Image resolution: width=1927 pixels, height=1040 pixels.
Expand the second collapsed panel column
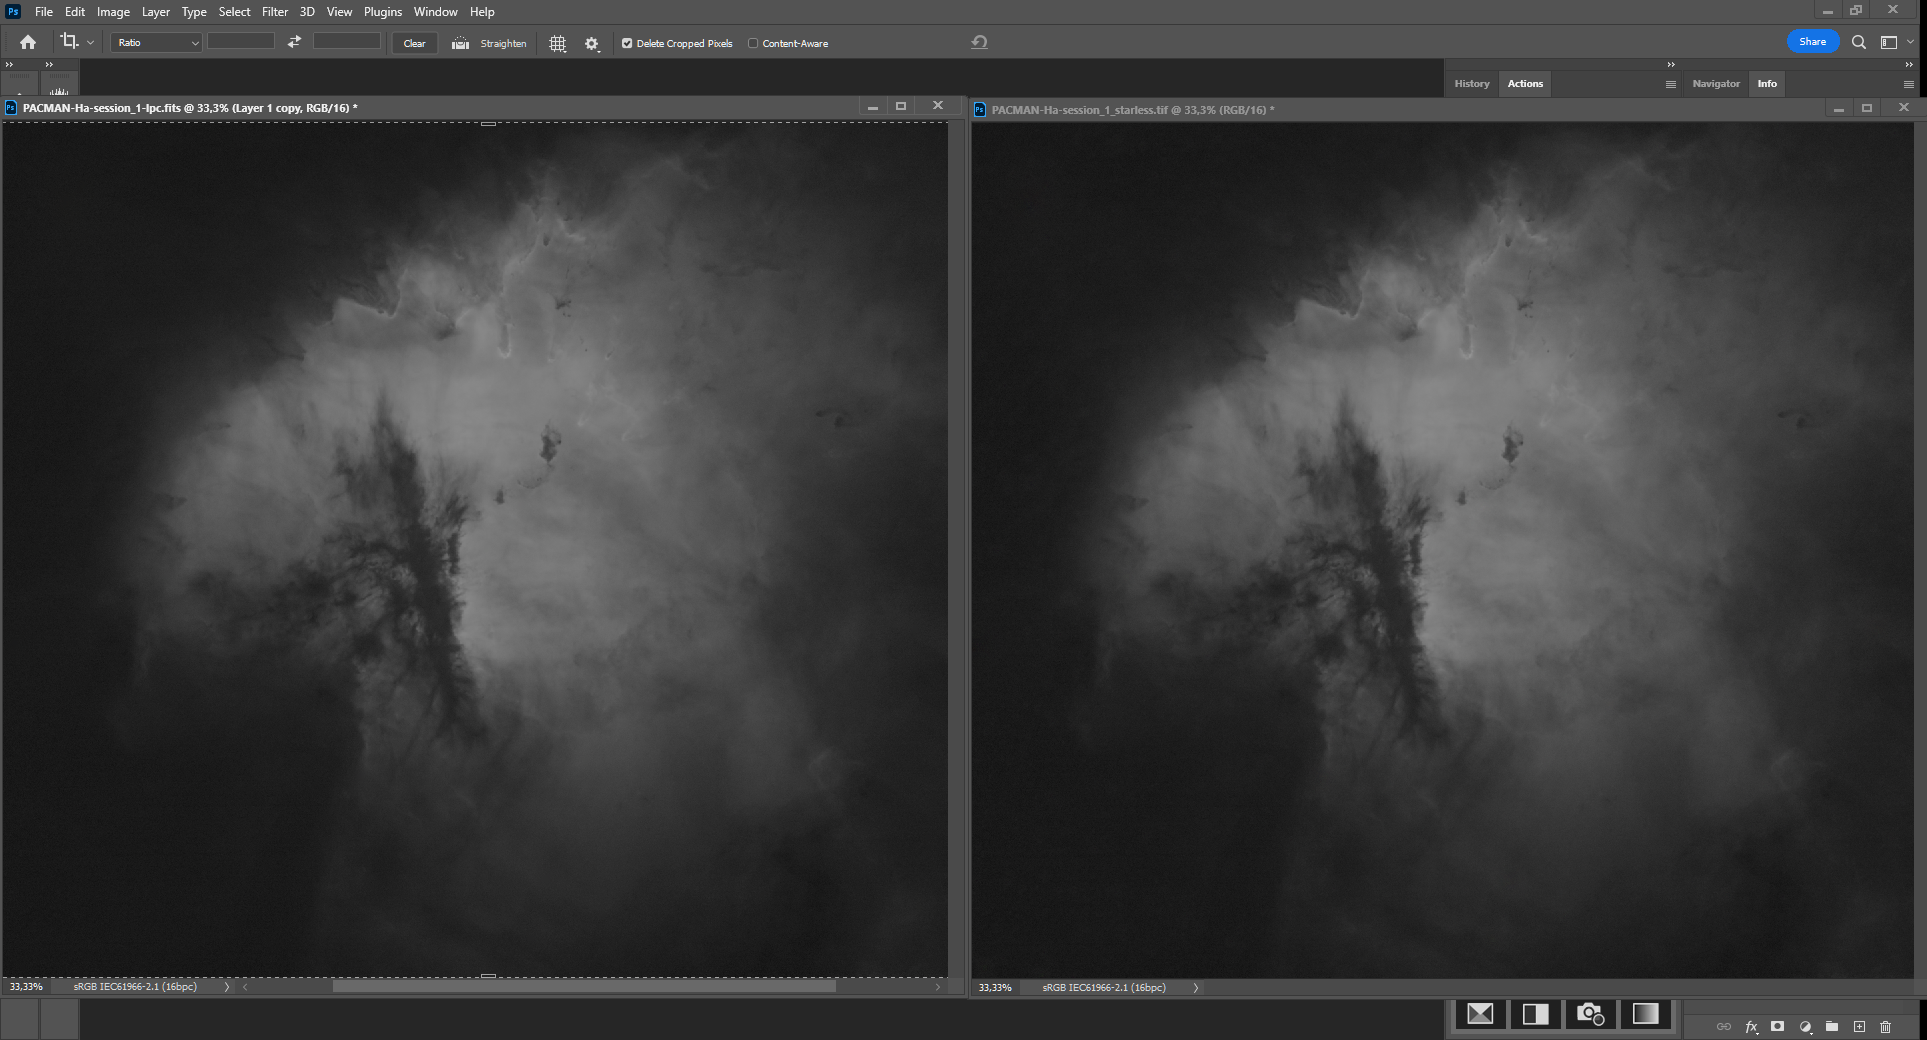49,64
